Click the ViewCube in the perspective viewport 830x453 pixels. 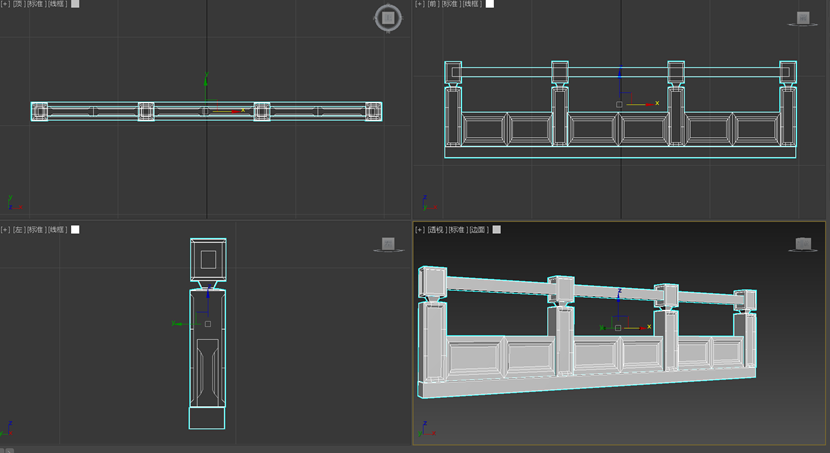coord(804,244)
